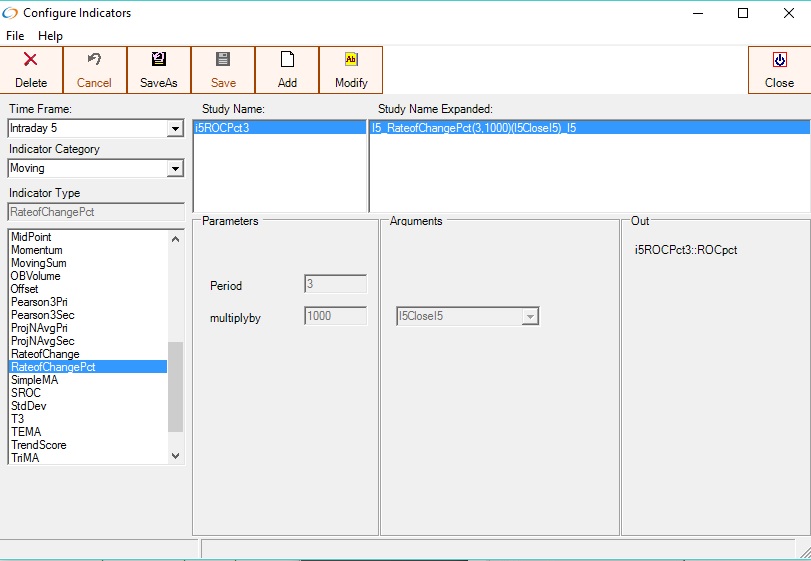Open the File menu
This screenshot has height=561, width=811.
[15, 36]
